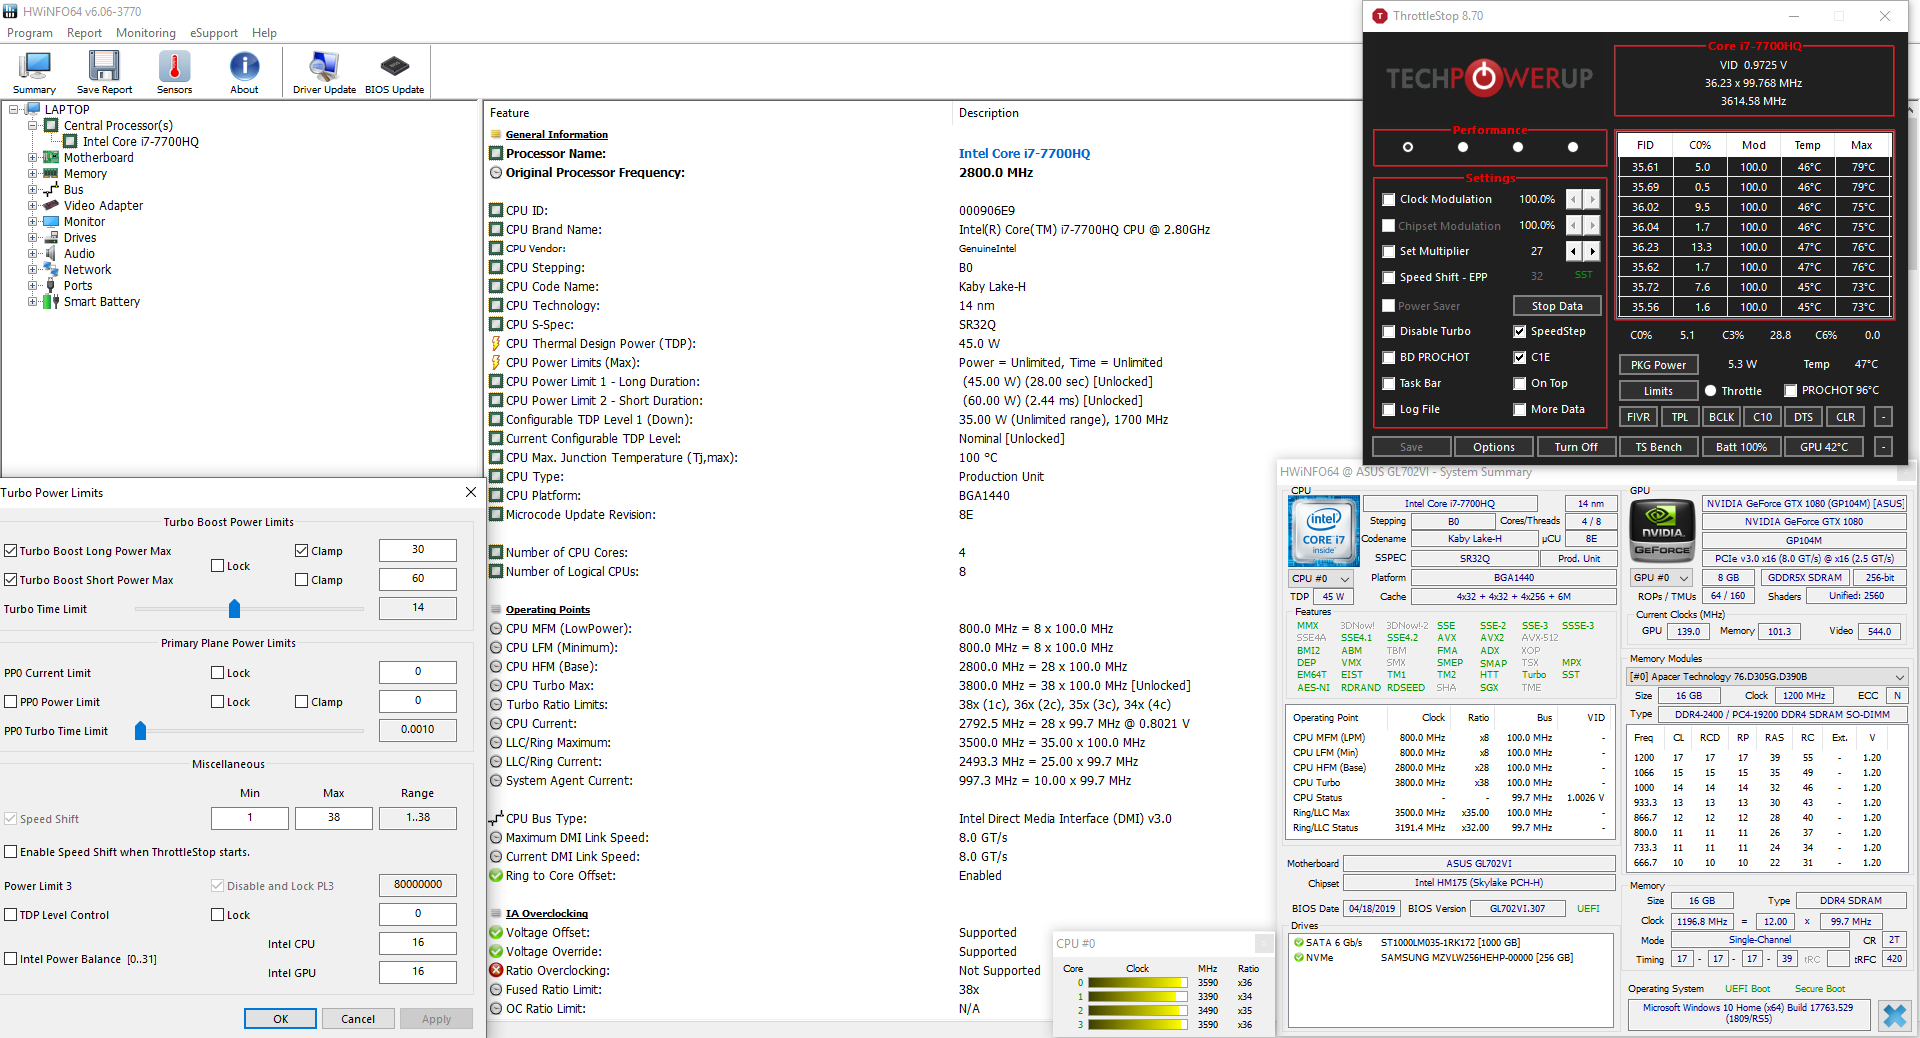Select Network node in tree

pos(88,270)
